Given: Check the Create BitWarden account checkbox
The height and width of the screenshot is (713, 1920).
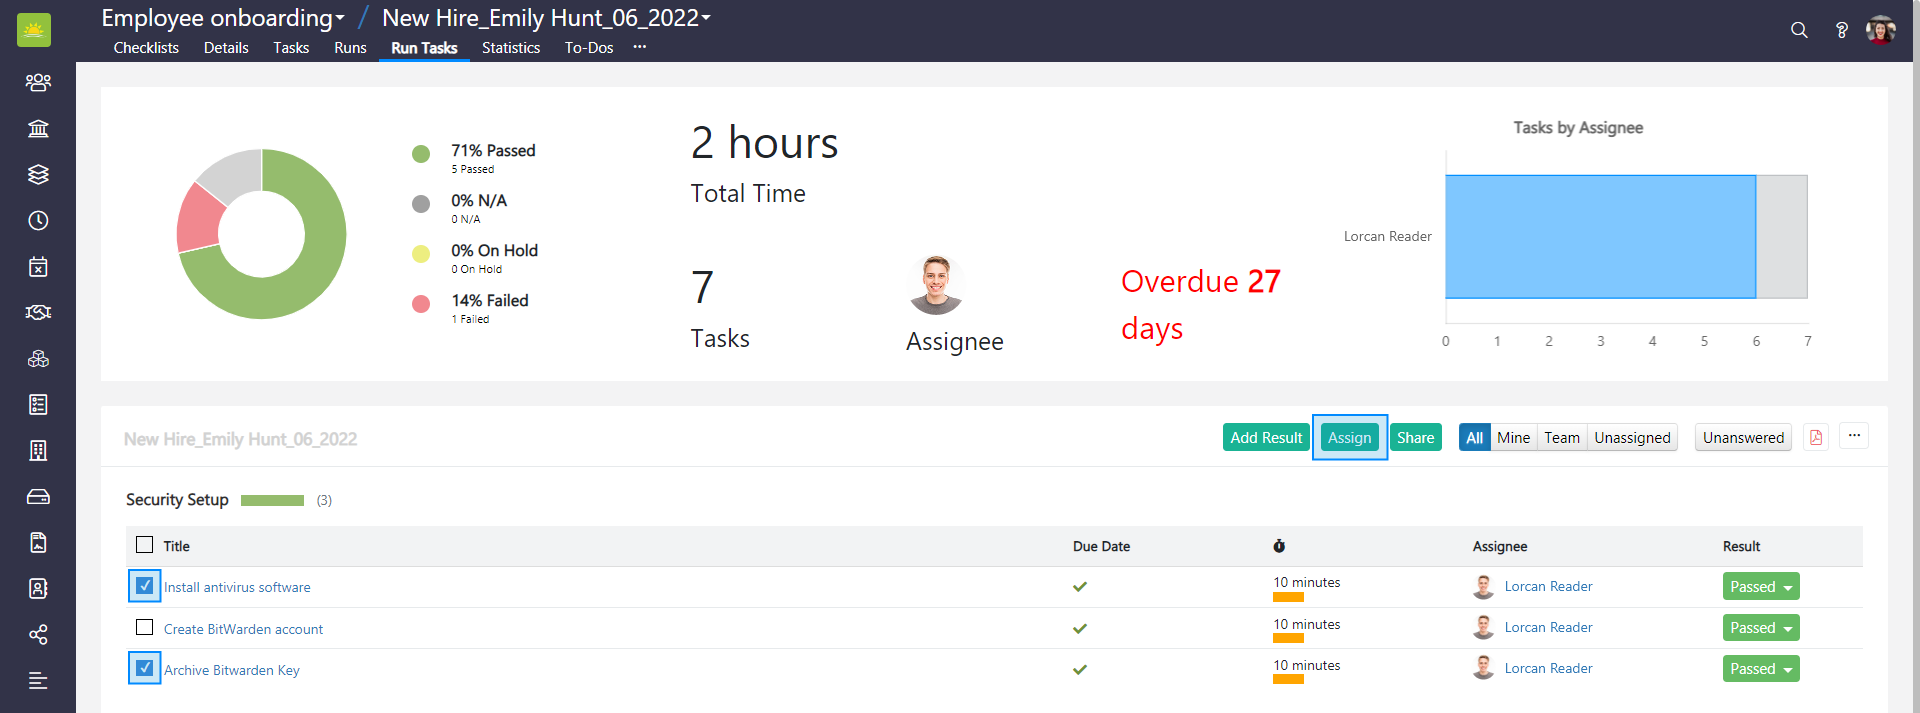Looking at the screenshot, I should [x=145, y=627].
